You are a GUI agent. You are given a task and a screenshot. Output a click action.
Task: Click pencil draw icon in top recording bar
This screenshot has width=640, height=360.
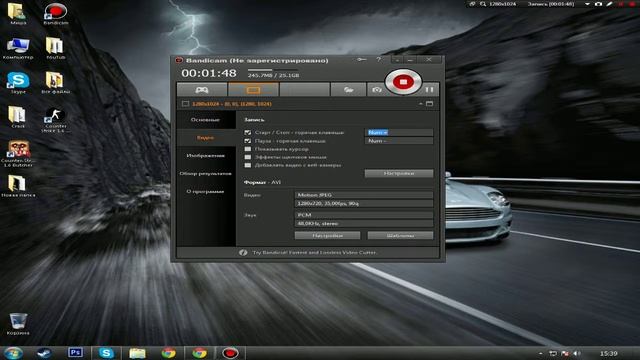coord(609,4)
